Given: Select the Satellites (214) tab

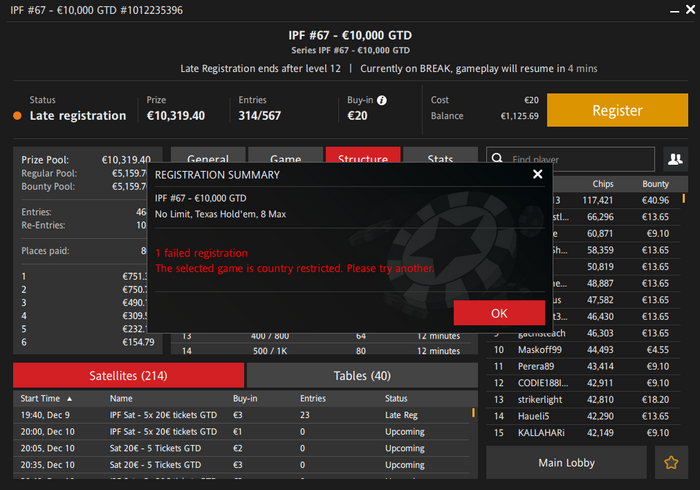Looking at the screenshot, I should pos(129,375).
